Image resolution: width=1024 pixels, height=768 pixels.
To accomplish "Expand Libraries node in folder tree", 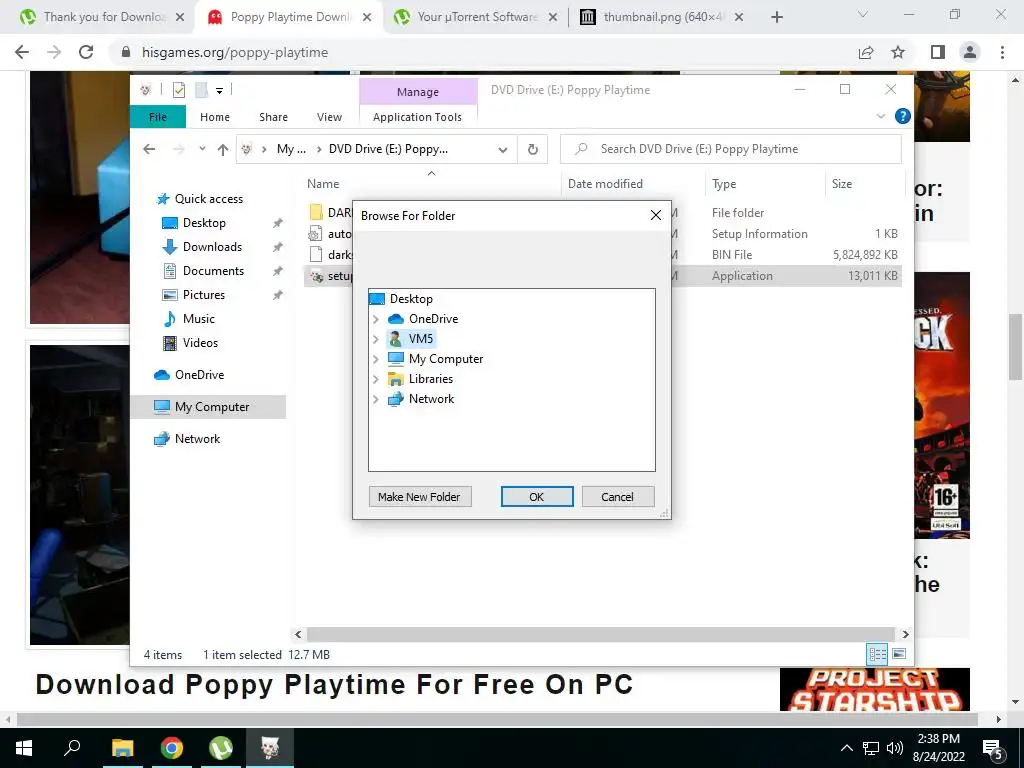I will tap(376, 379).
